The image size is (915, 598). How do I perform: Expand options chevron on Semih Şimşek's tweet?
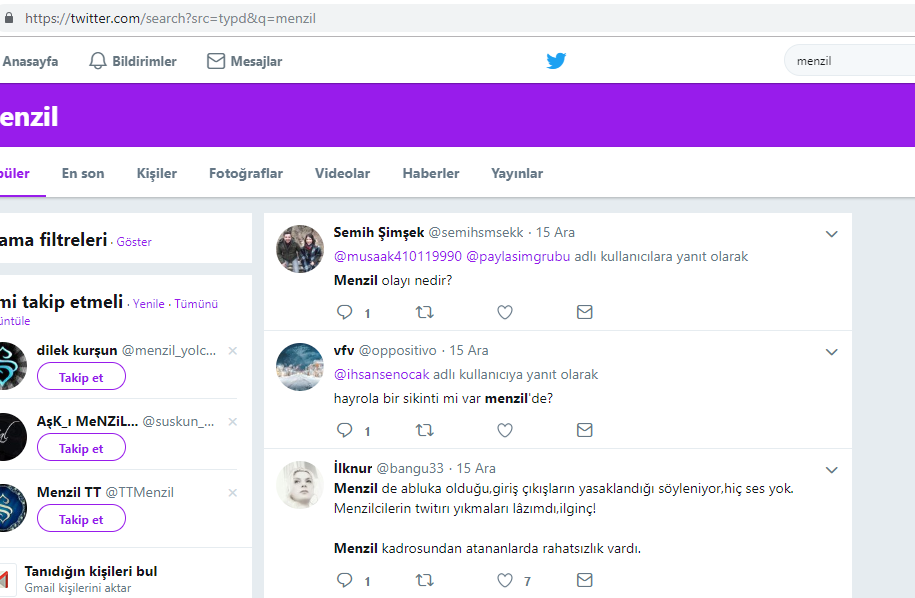(x=831, y=234)
